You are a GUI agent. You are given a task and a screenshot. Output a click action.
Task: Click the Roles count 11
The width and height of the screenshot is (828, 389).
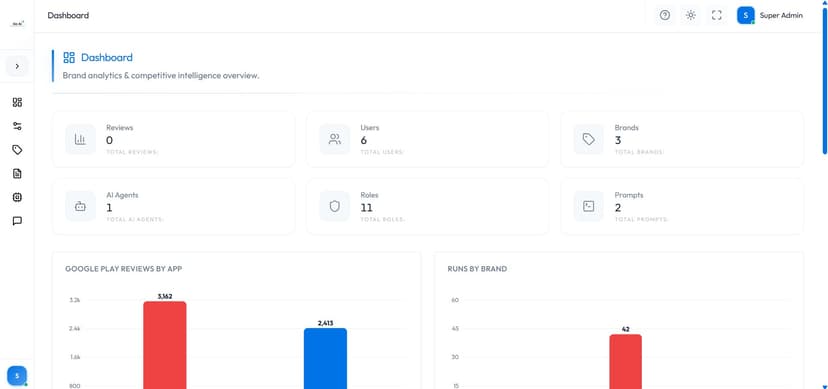366,207
